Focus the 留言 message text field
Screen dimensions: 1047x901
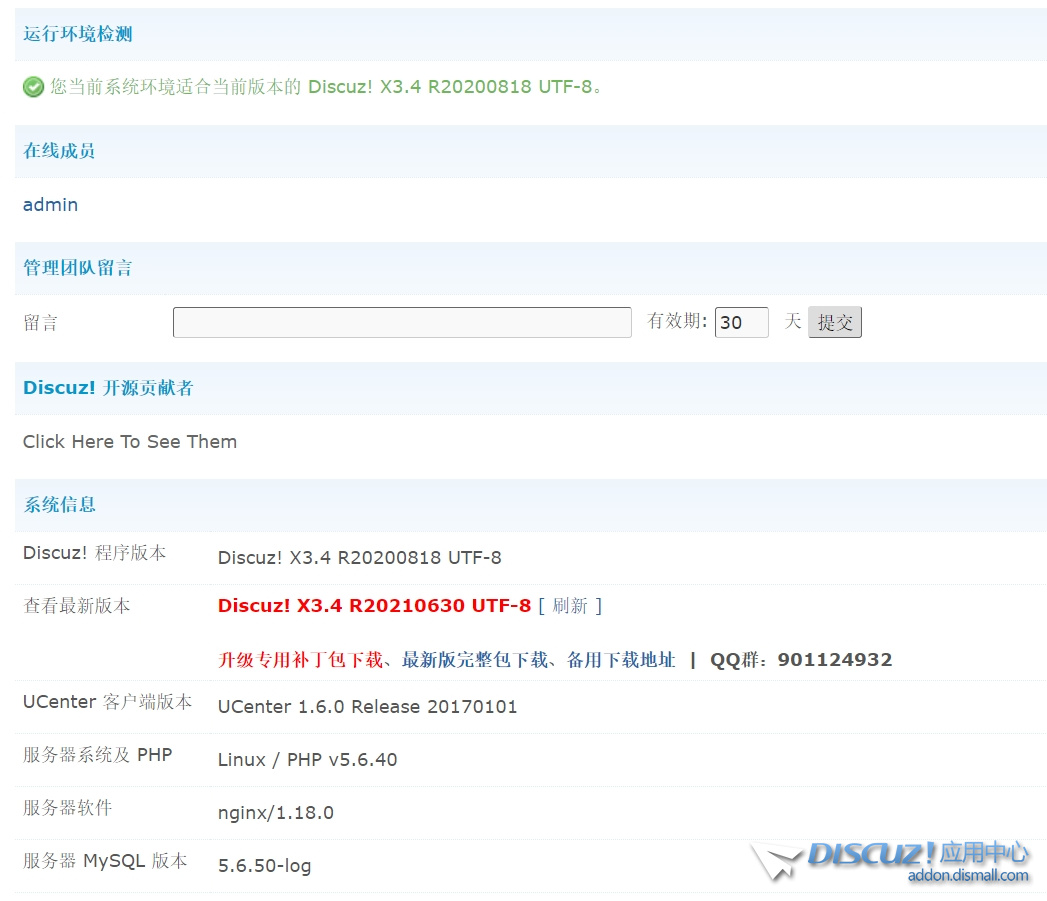tap(402, 322)
